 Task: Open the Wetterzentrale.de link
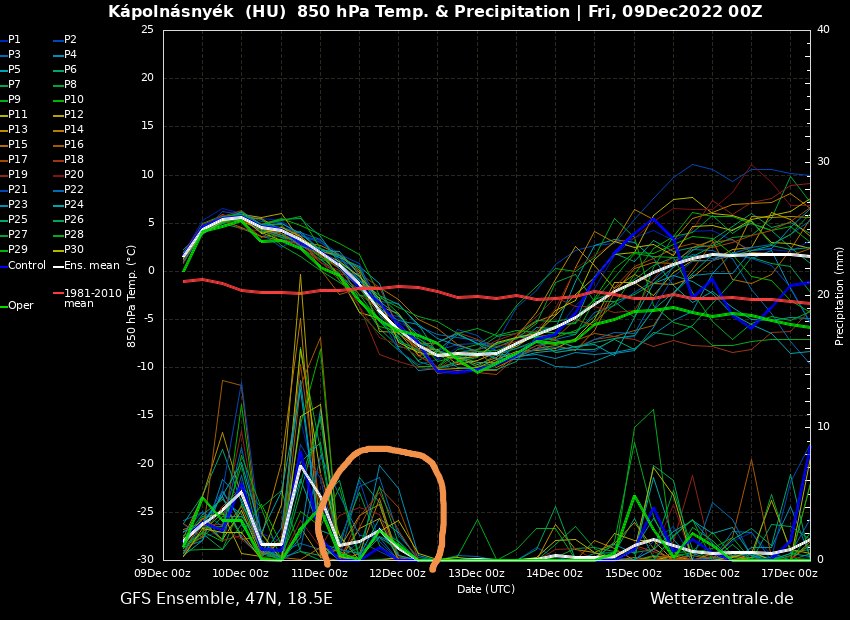(721, 599)
